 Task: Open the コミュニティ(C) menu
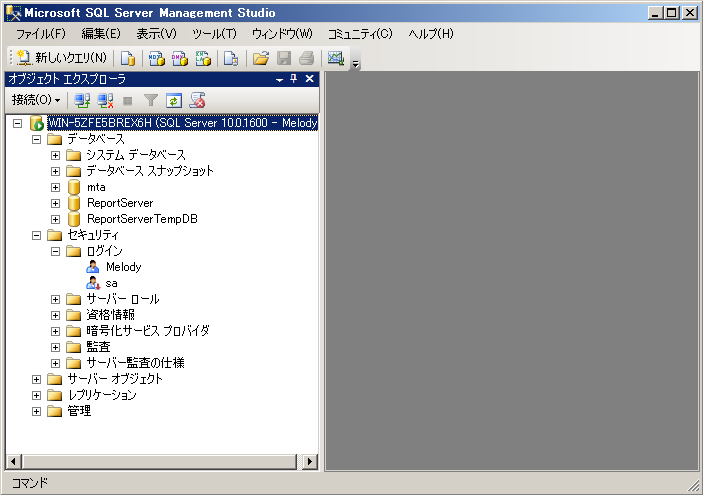tap(360, 34)
